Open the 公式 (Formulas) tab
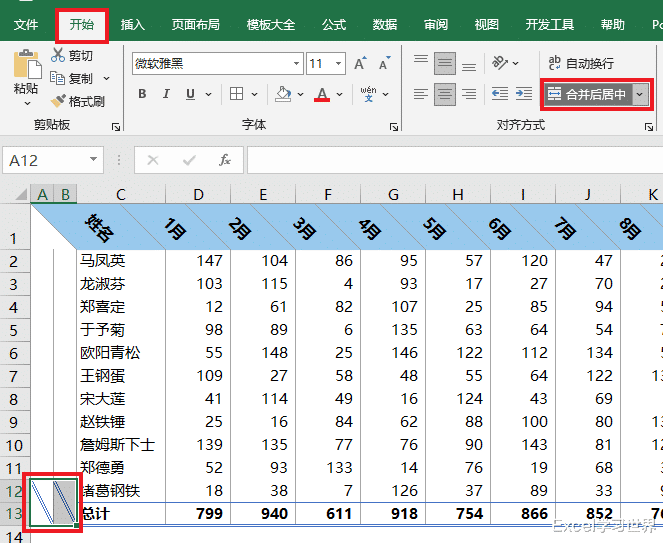 [x=334, y=24]
